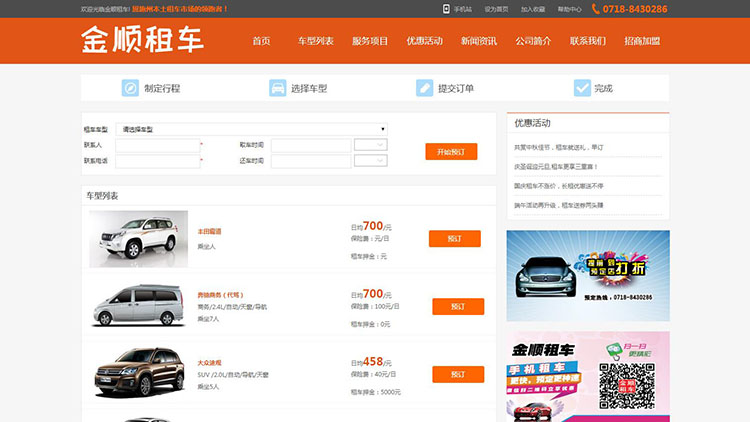Screen dimensions: 750x422
Task: Click the 制定行程 compass step icon
Action: pyautogui.click(x=130, y=88)
